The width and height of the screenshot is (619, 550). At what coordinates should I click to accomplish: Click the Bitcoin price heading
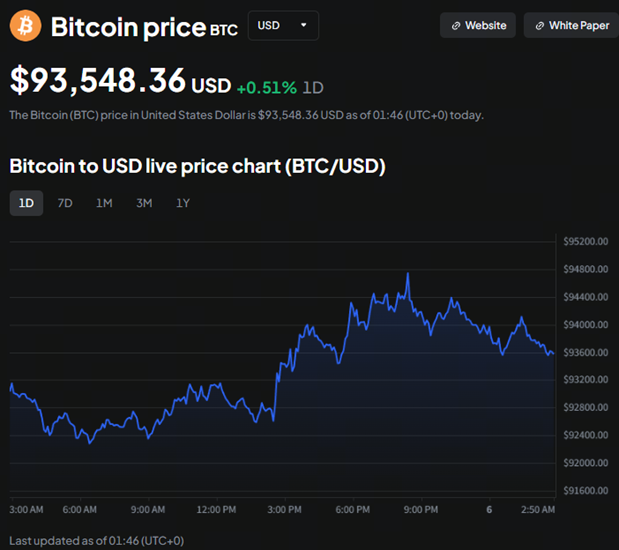128,26
